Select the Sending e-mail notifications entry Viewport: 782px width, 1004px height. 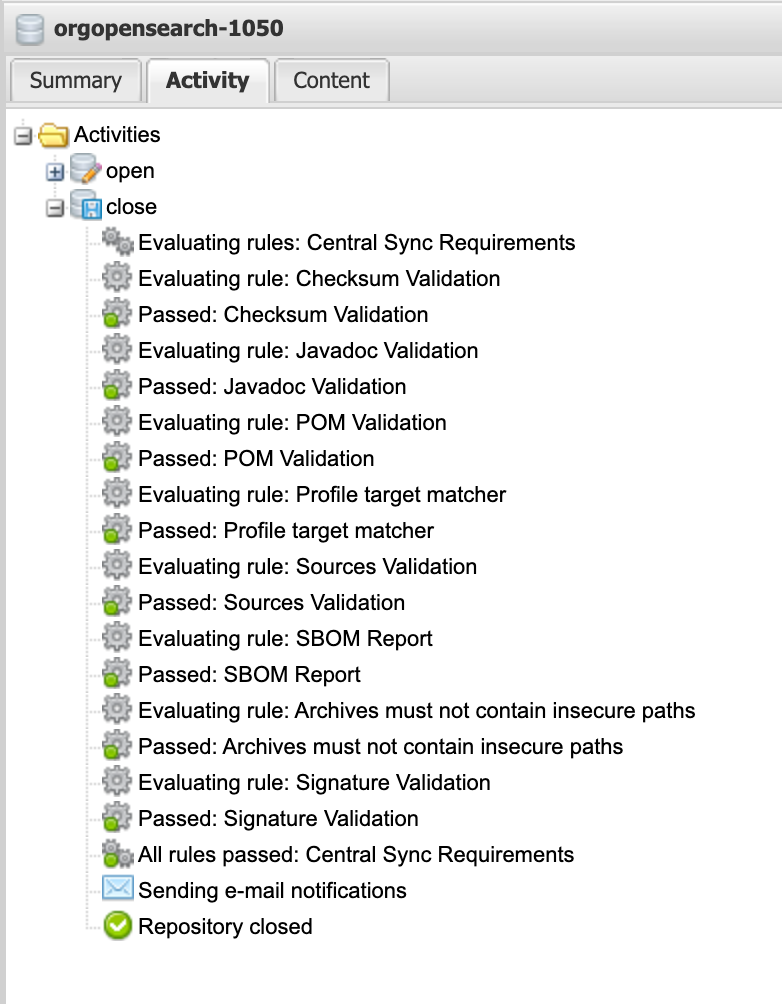[x=272, y=890]
